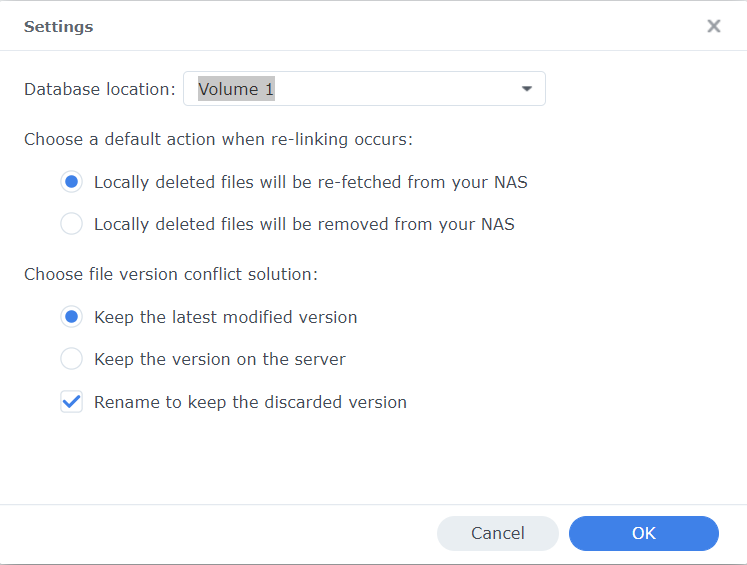Viewport: 747px width, 565px height.
Task: Click the "Keep the latest modified version" label
Action: [225, 317]
